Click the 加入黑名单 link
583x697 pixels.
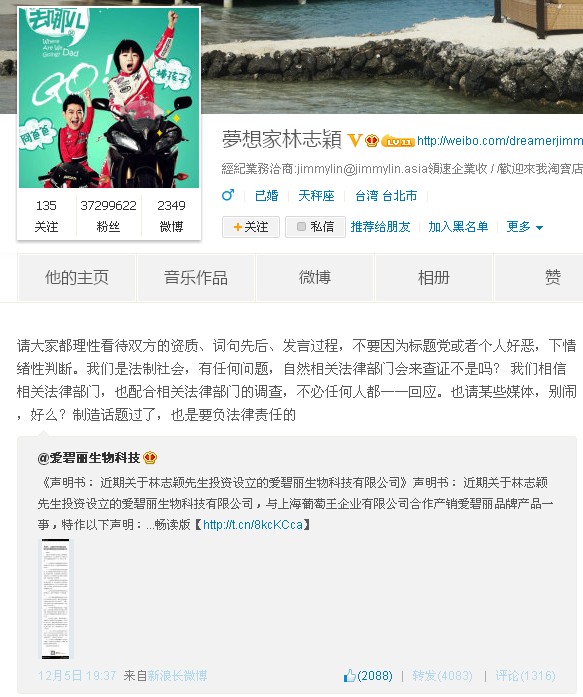458,227
